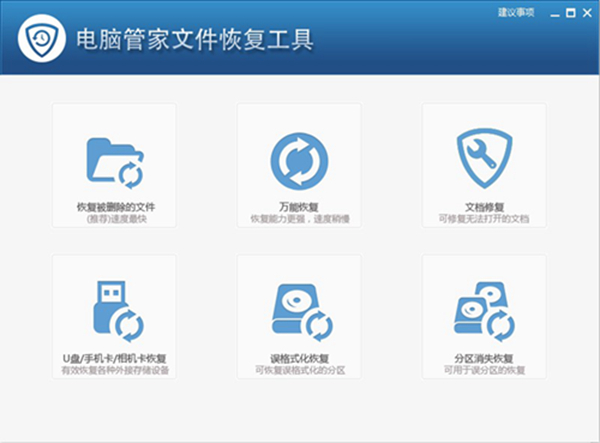600x443 pixels.
Task: Select the 误格式化恢复 label text
Action: [x=299, y=358]
